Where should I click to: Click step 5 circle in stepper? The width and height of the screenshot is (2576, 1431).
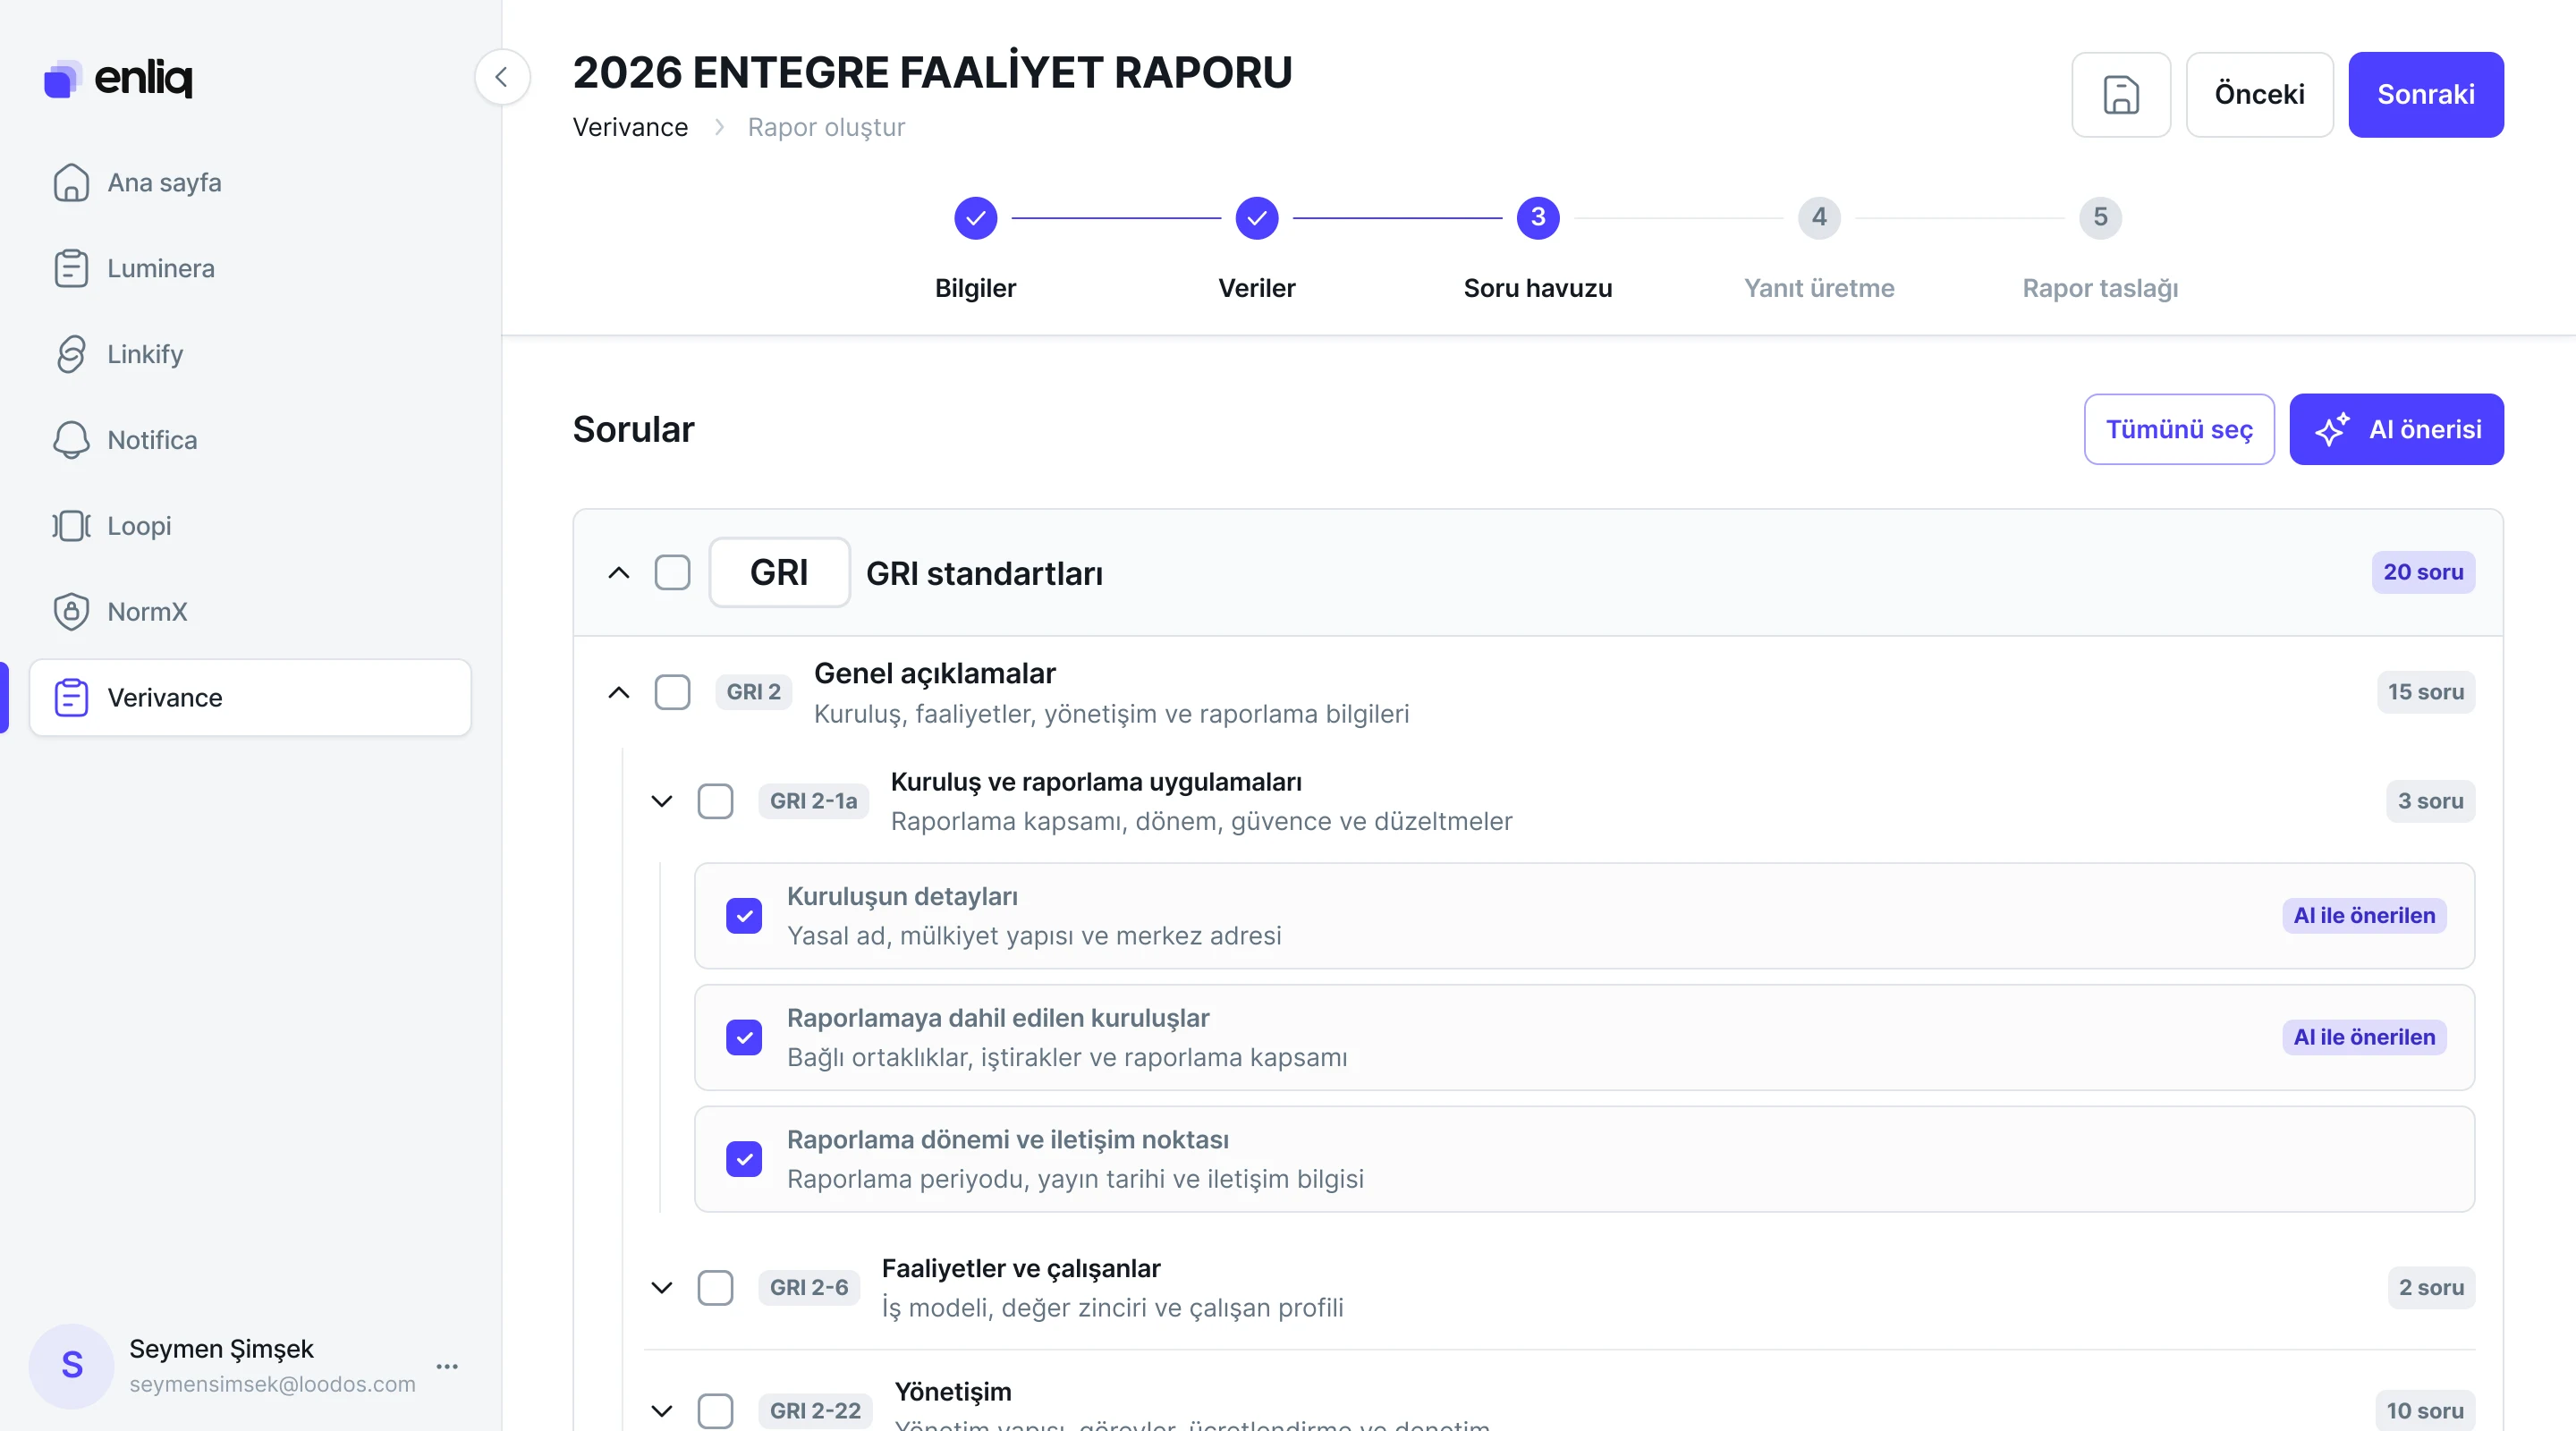click(2100, 218)
